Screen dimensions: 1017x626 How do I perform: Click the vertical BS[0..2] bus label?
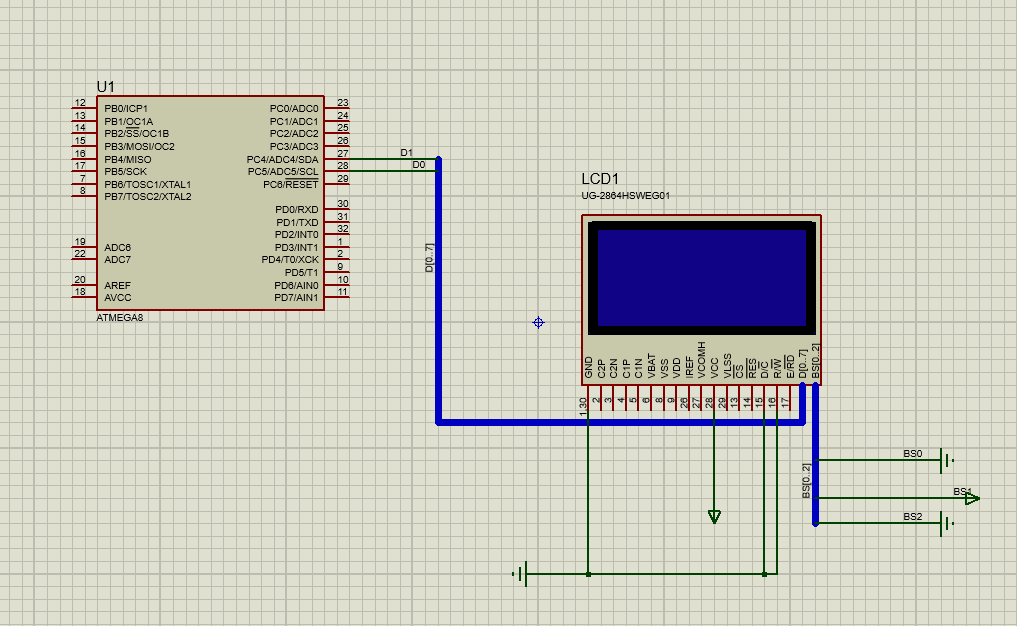click(x=806, y=481)
